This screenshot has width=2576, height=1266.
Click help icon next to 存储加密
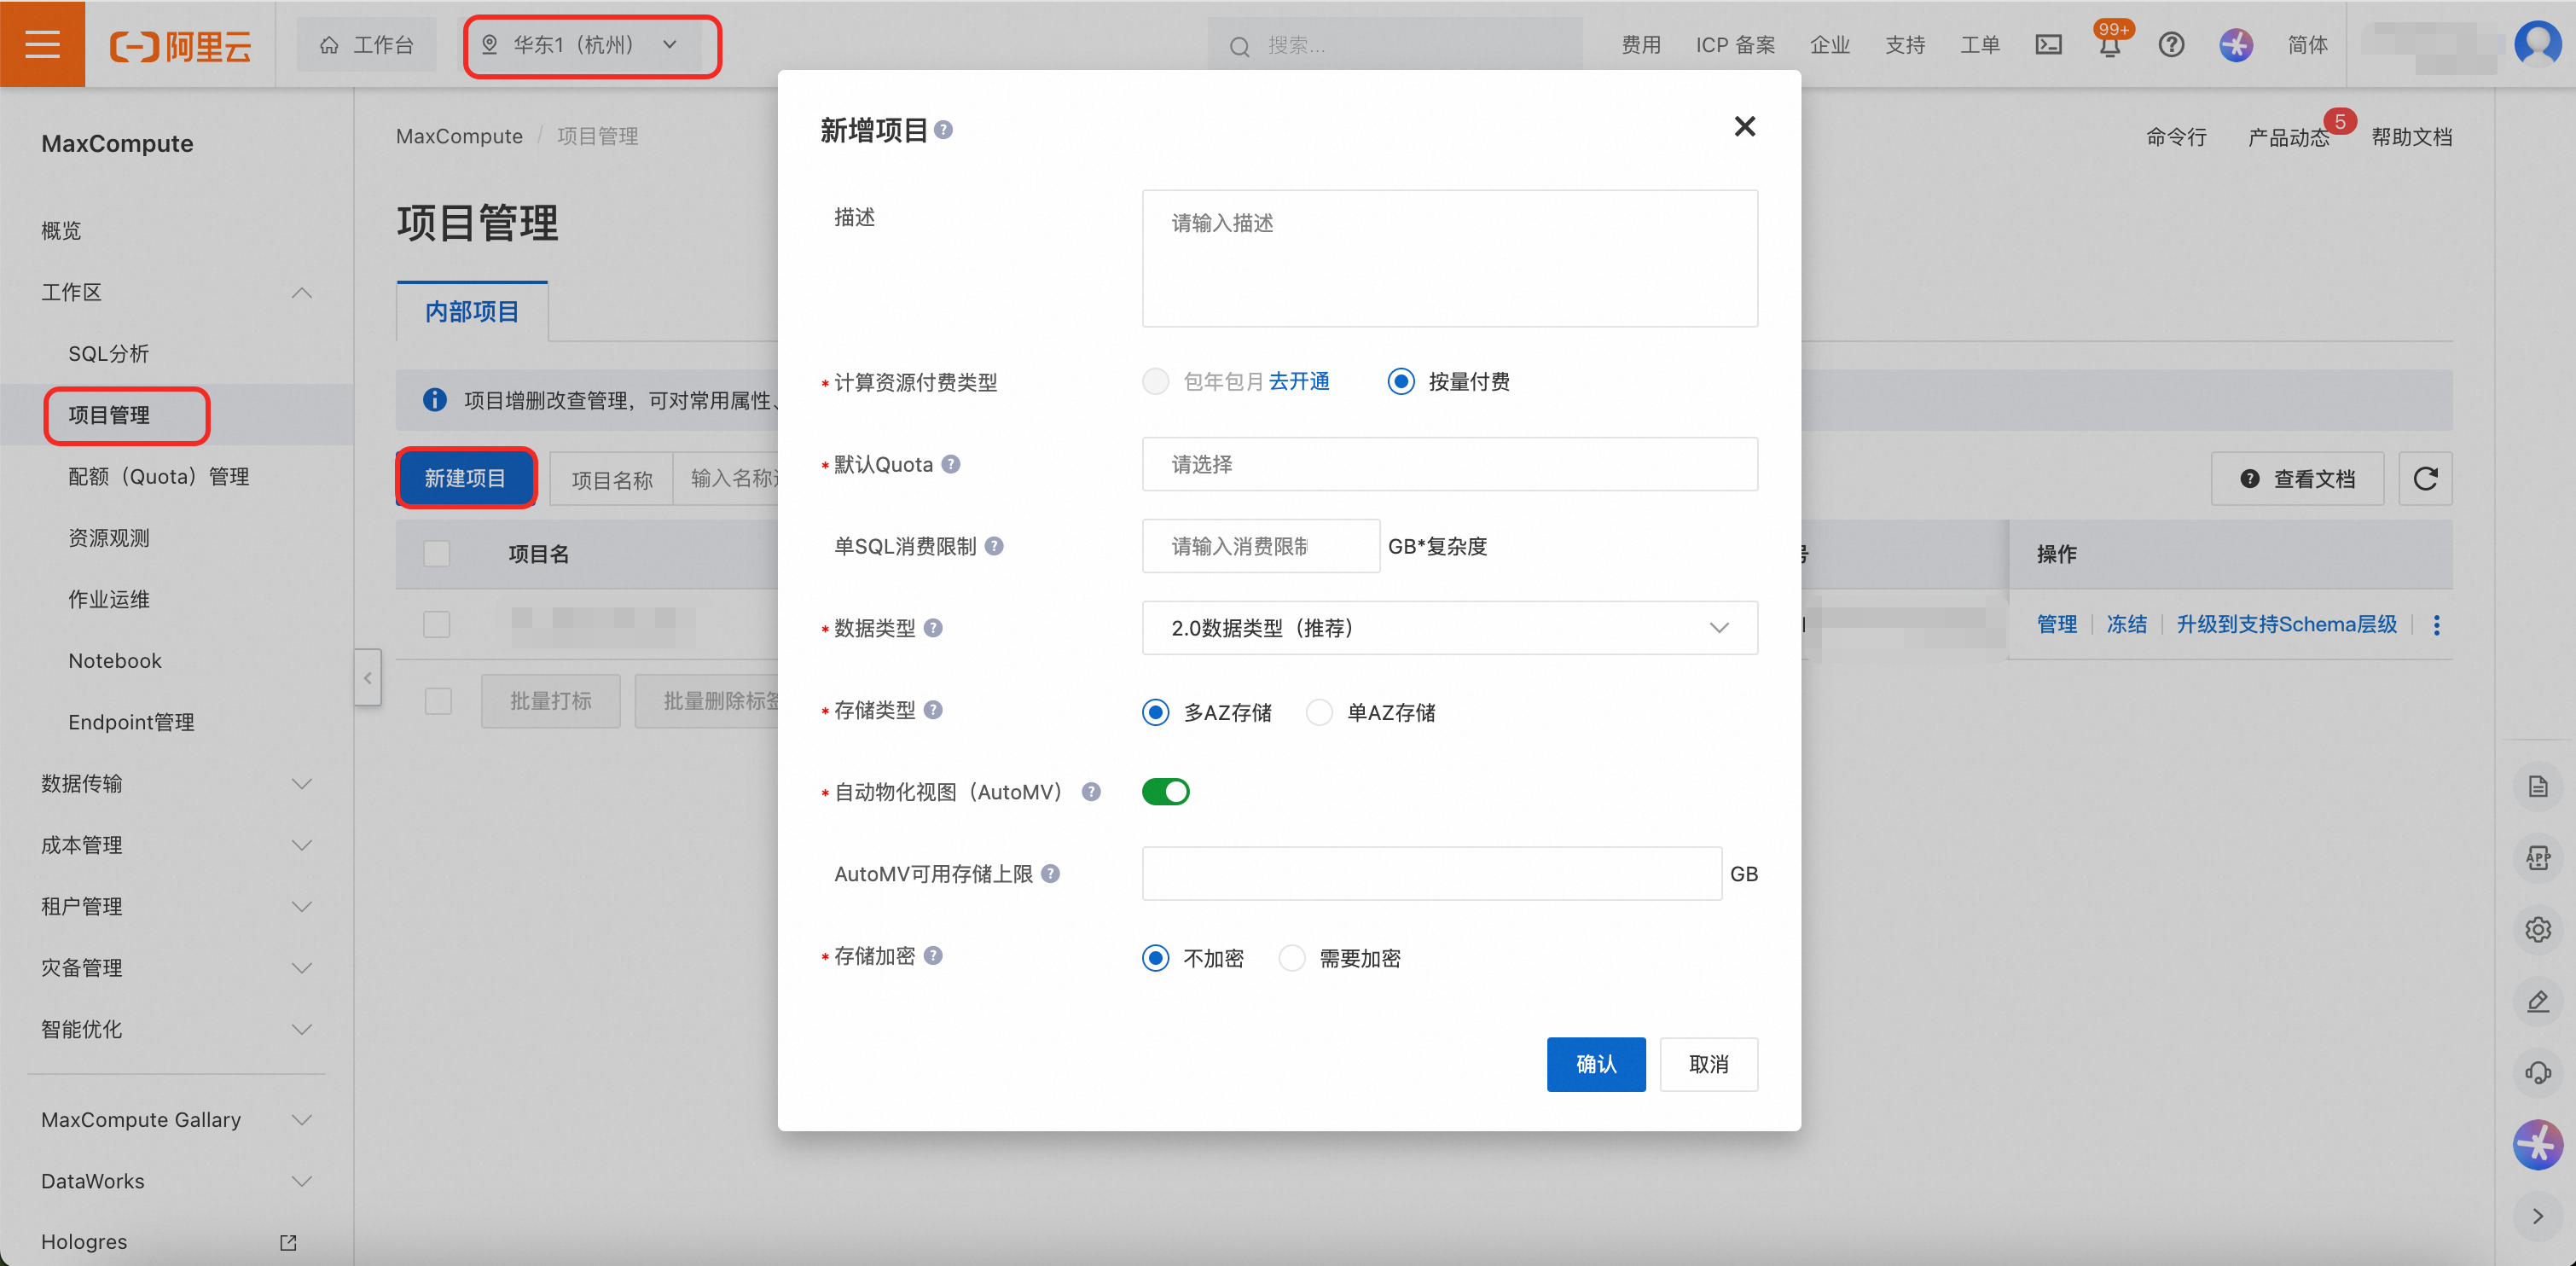(933, 956)
